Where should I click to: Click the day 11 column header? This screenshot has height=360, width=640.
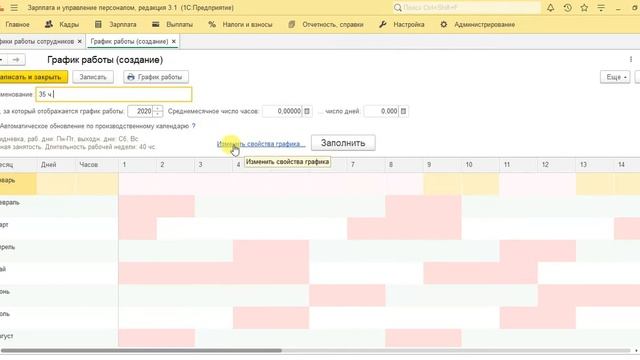pyautogui.click(x=518, y=164)
